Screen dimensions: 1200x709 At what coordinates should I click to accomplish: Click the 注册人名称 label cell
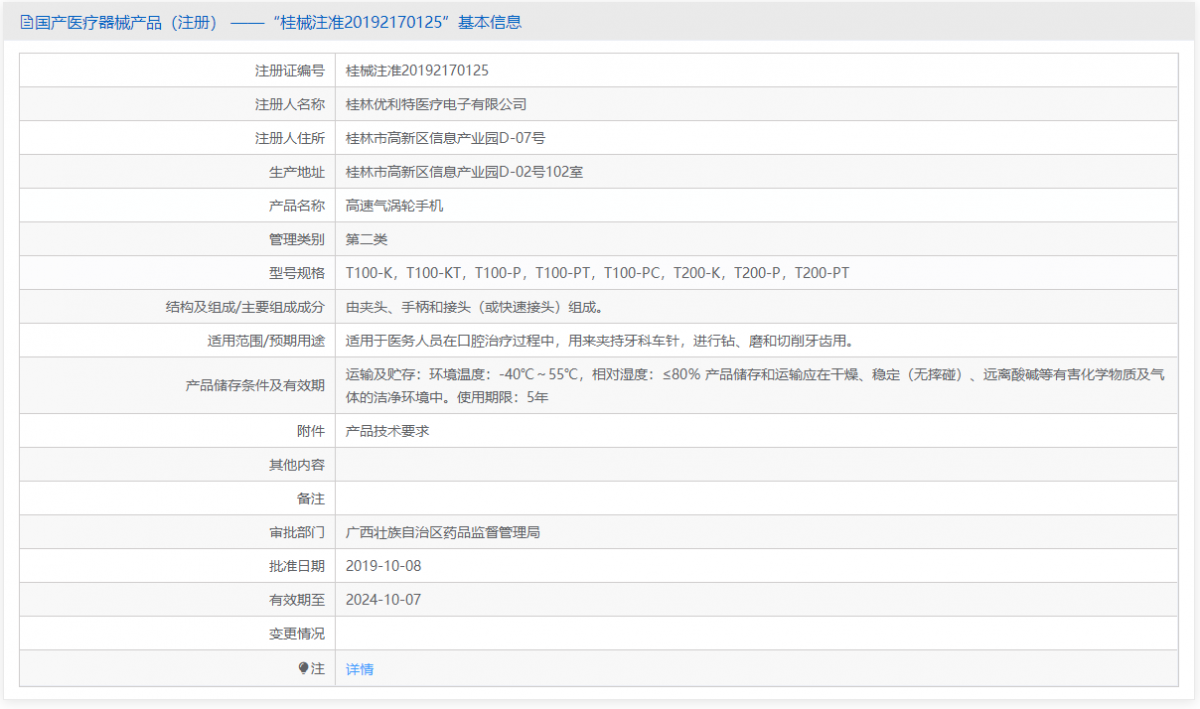coord(178,104)
